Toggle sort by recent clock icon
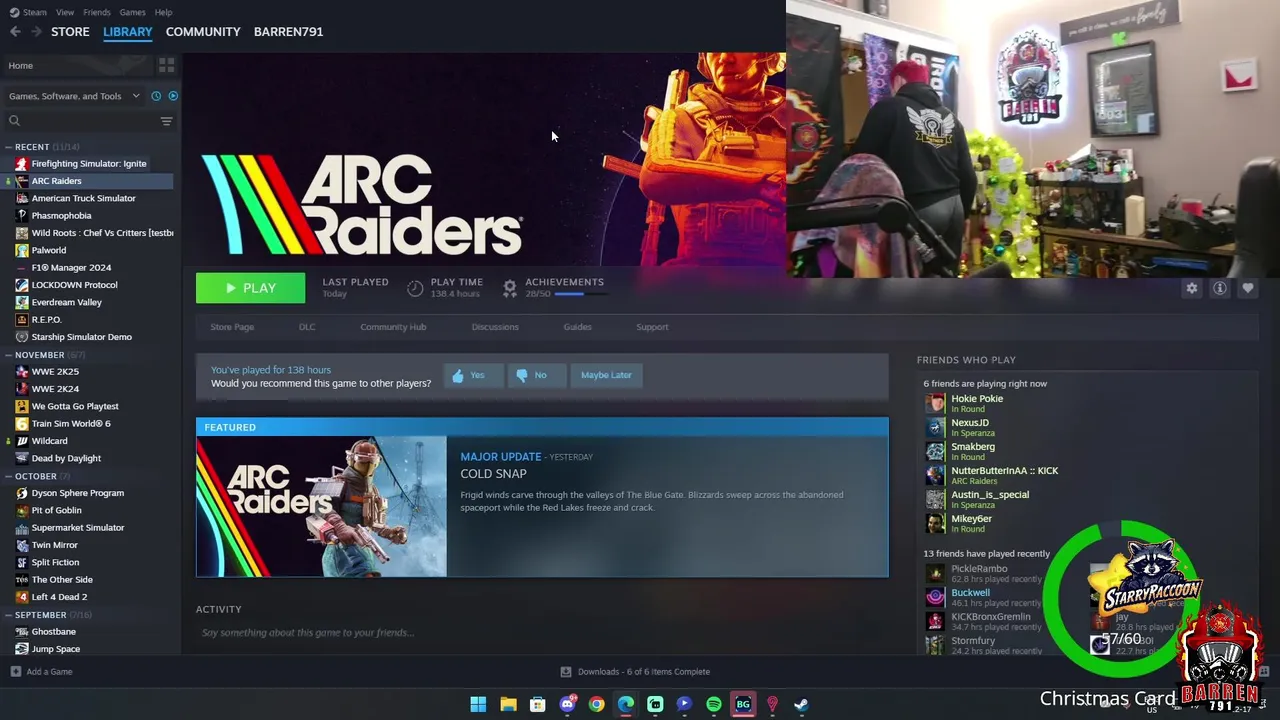1280x720 pixels. tap(156, 96)
